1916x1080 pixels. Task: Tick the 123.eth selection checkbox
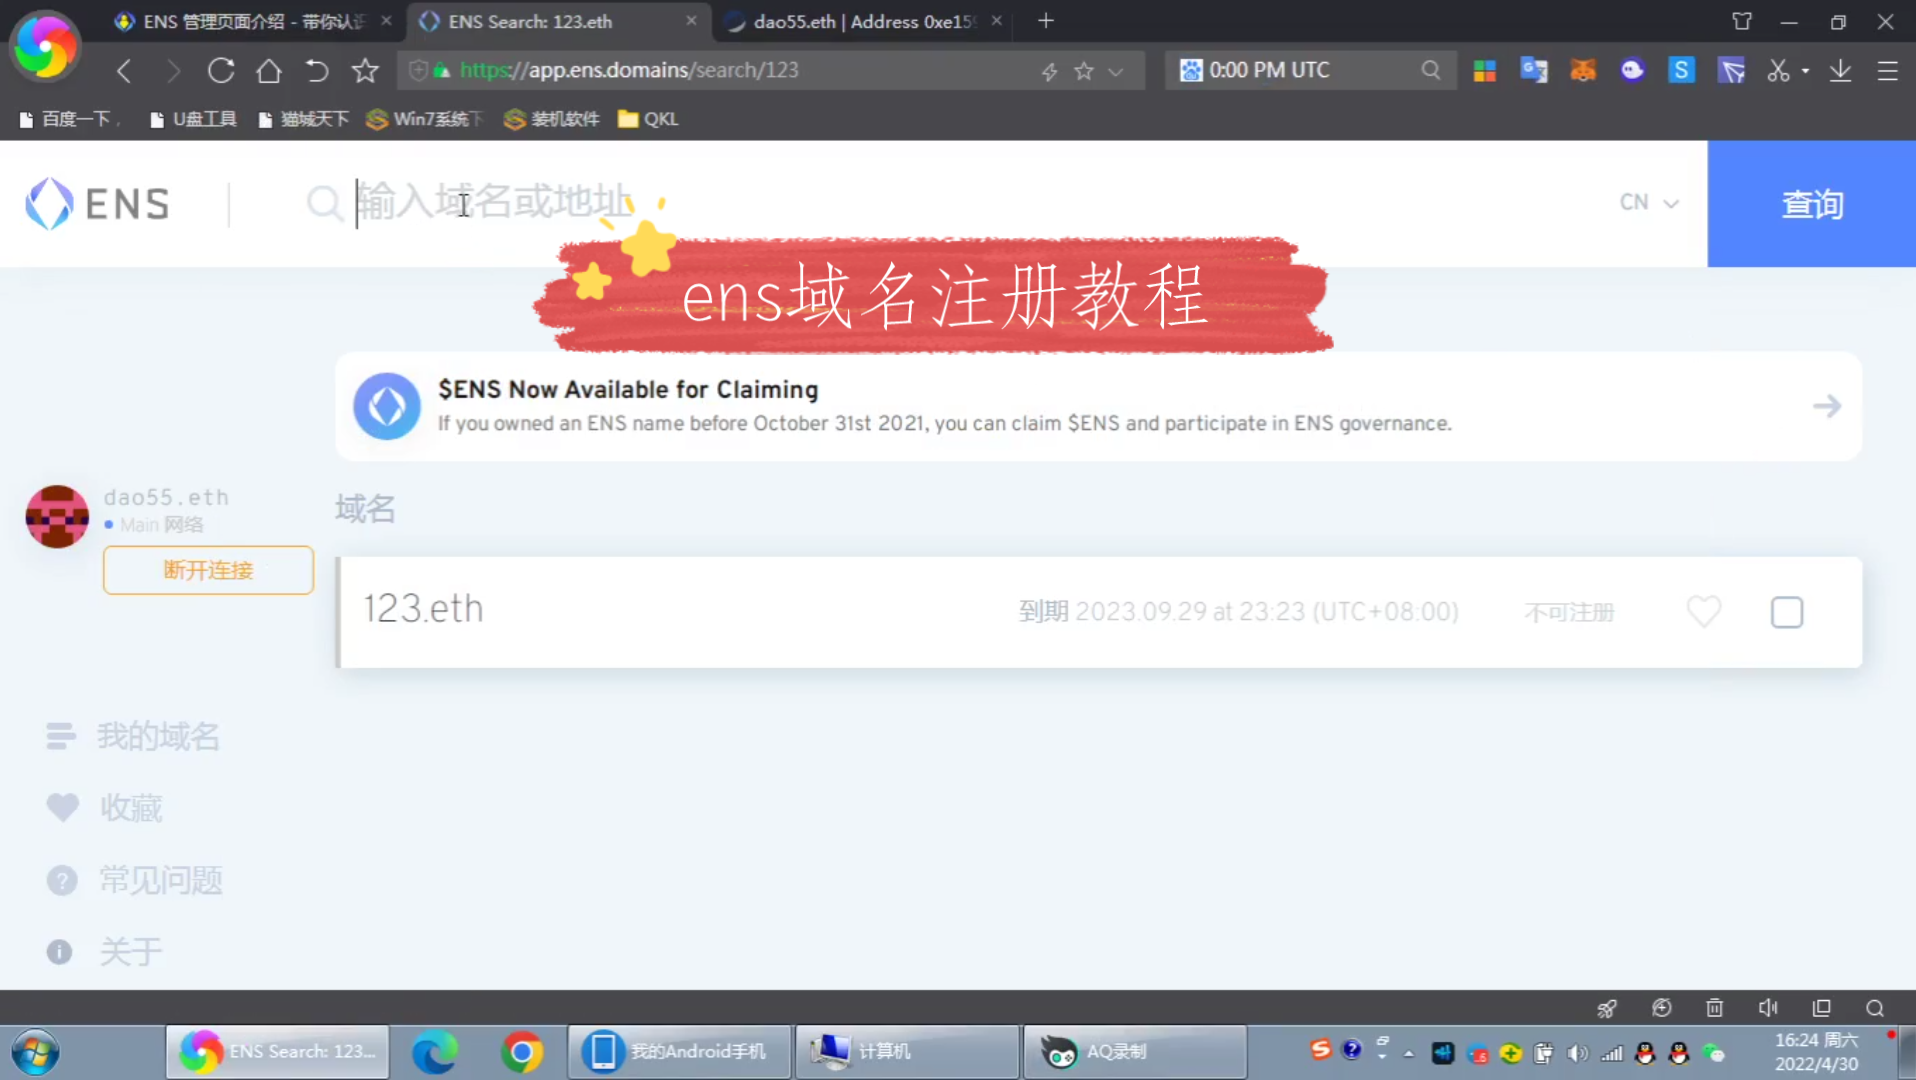tap(1786, 612)
